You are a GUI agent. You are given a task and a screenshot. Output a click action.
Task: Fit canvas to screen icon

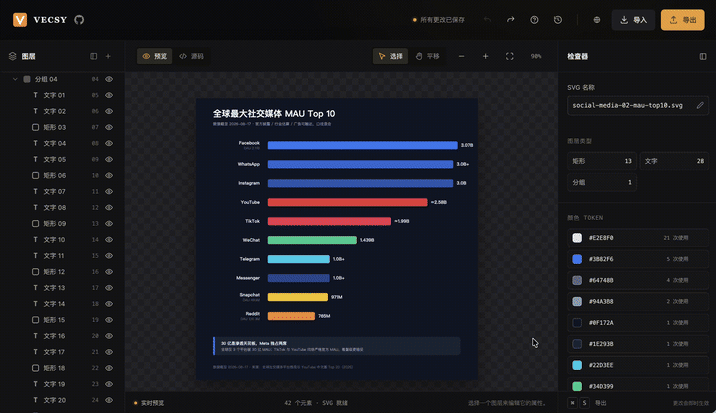point(510,56)
